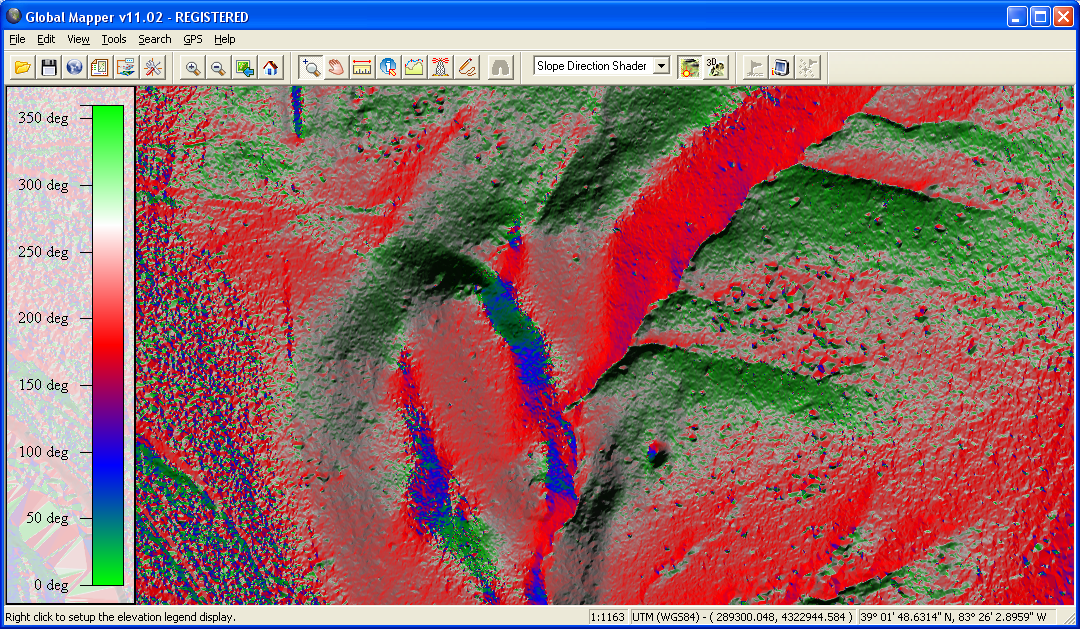1080x629 pixels.
Task: Open the GPS menu
Action: [x=192, y=39]
